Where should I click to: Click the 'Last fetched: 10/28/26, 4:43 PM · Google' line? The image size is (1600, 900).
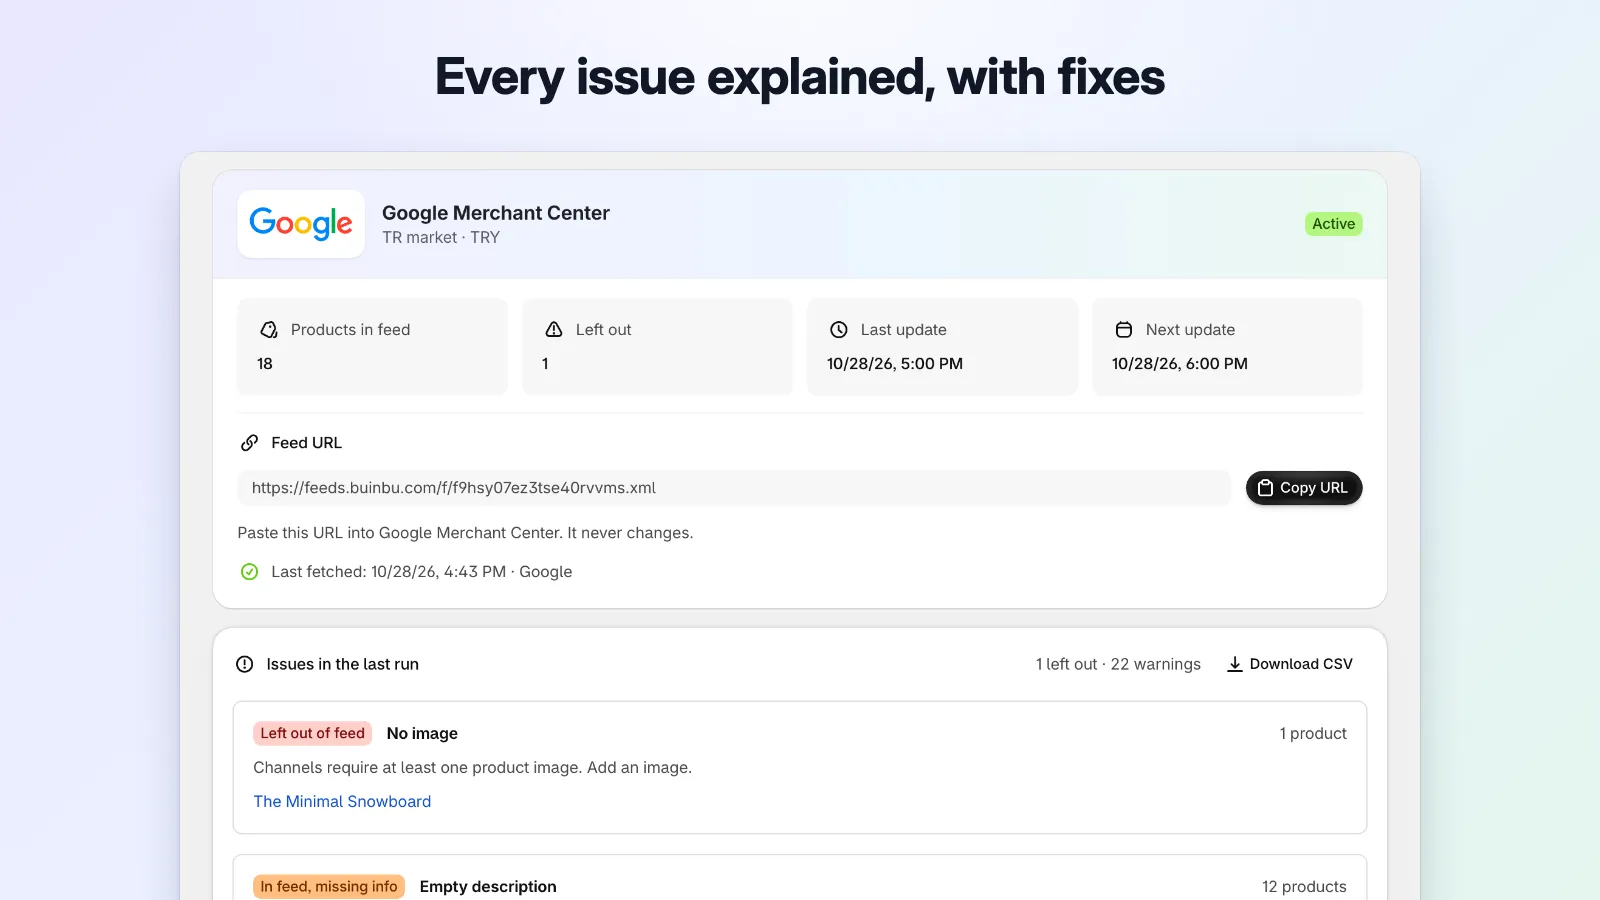point(422,572)
